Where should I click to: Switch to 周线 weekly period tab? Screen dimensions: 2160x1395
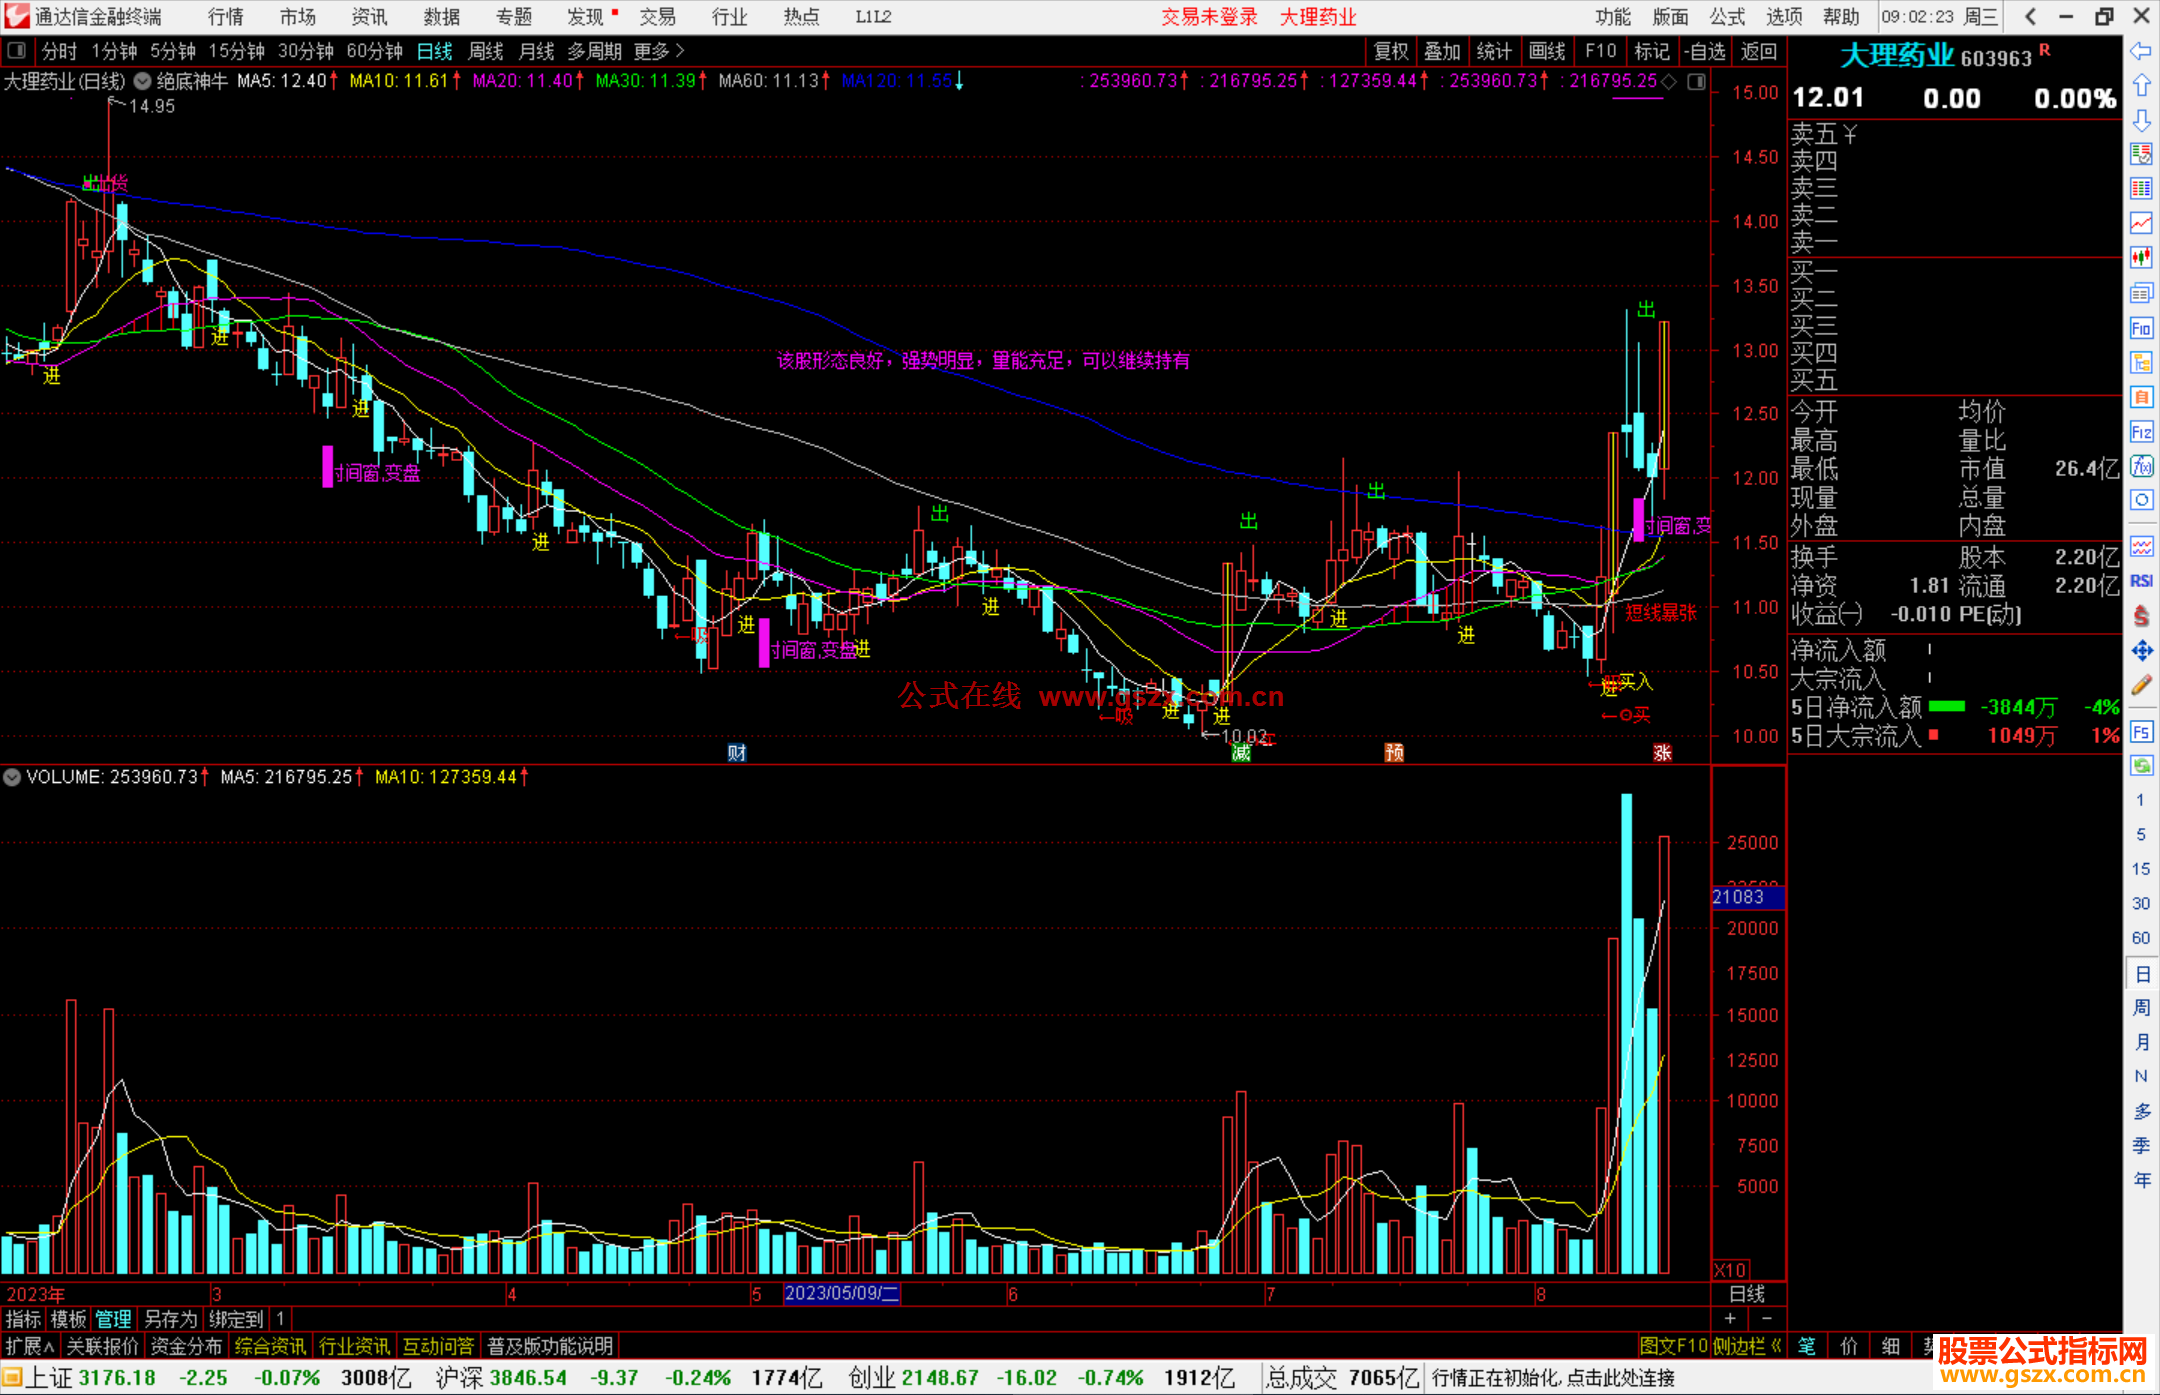486,50
